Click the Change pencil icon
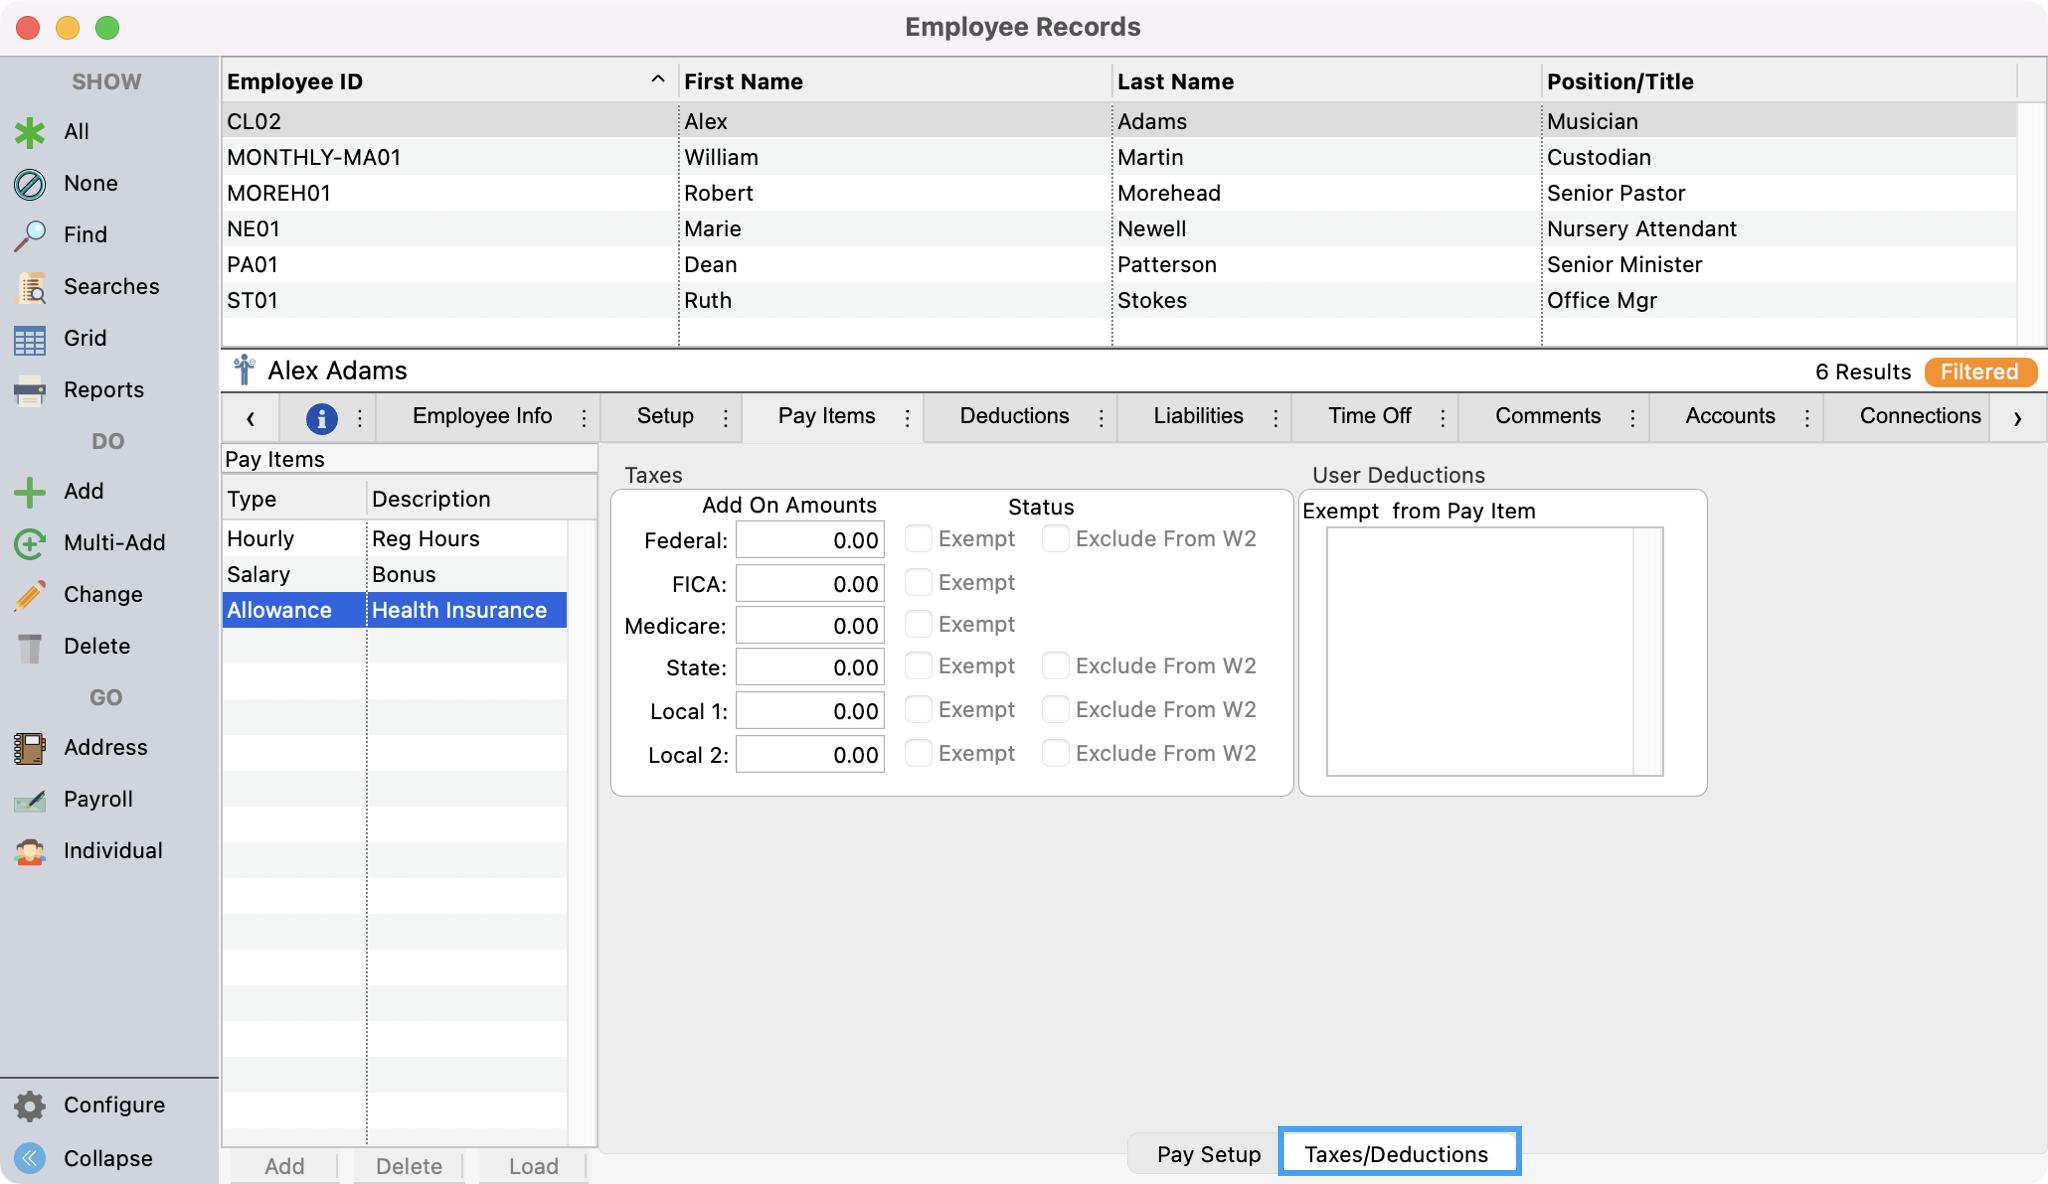Image resolution: width=2048 pixels, height=1184 pixels. 30,595
